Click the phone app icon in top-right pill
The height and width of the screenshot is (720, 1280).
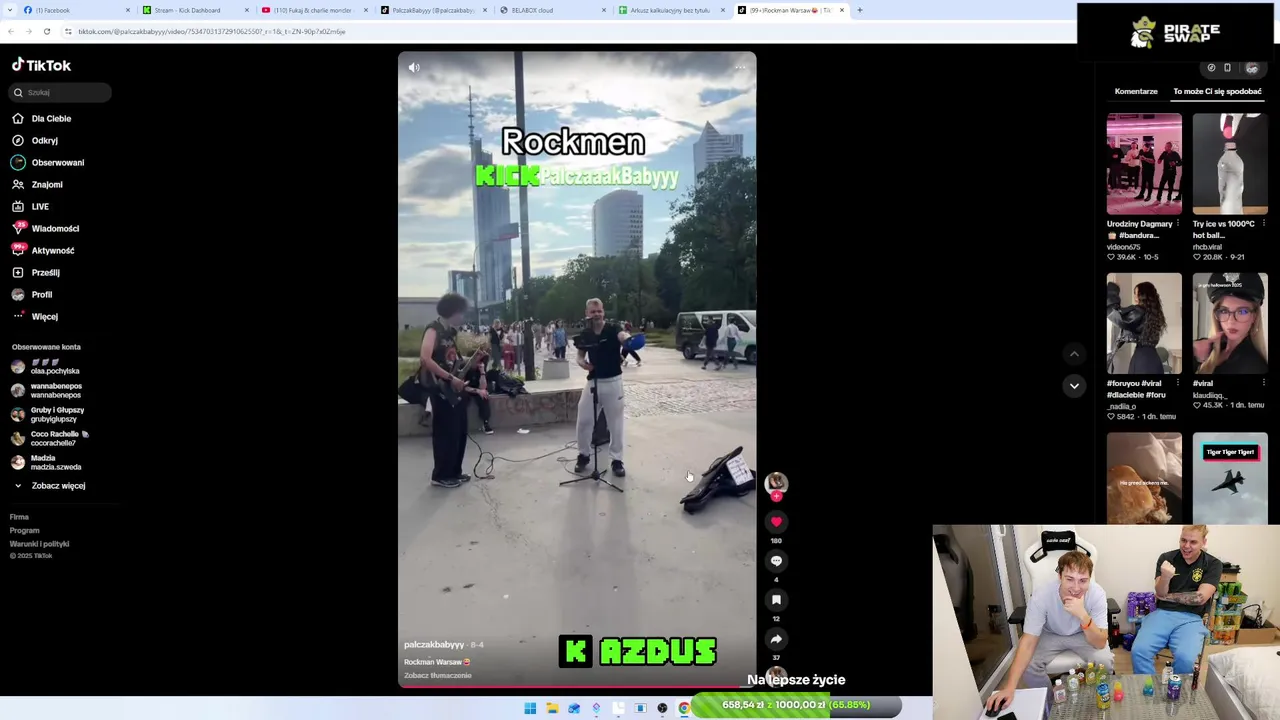[x=1228, y=68]
